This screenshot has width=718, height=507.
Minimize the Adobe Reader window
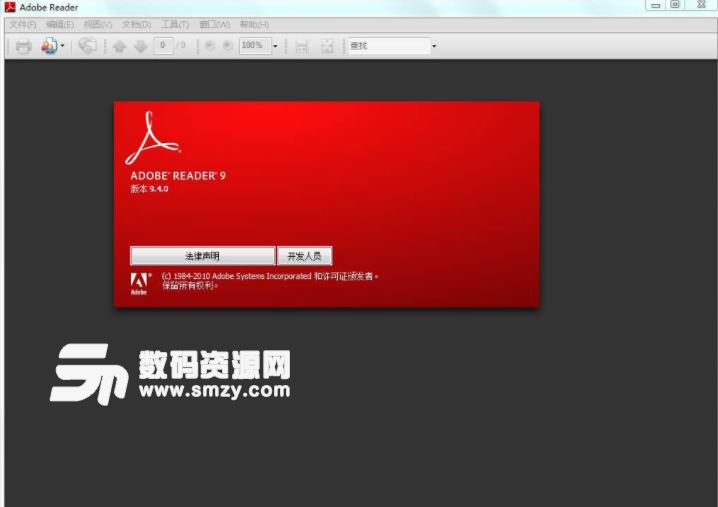click(x=656, y=5)
